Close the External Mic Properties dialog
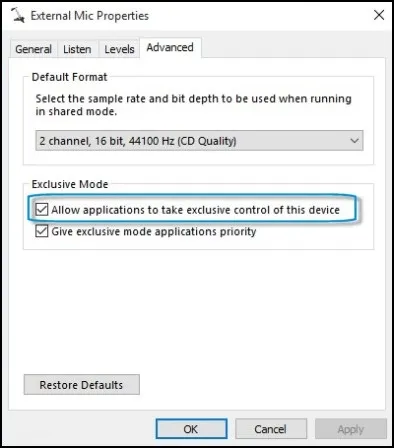The width and height of the screenshot is (394, 448). [x=379, y=15]
